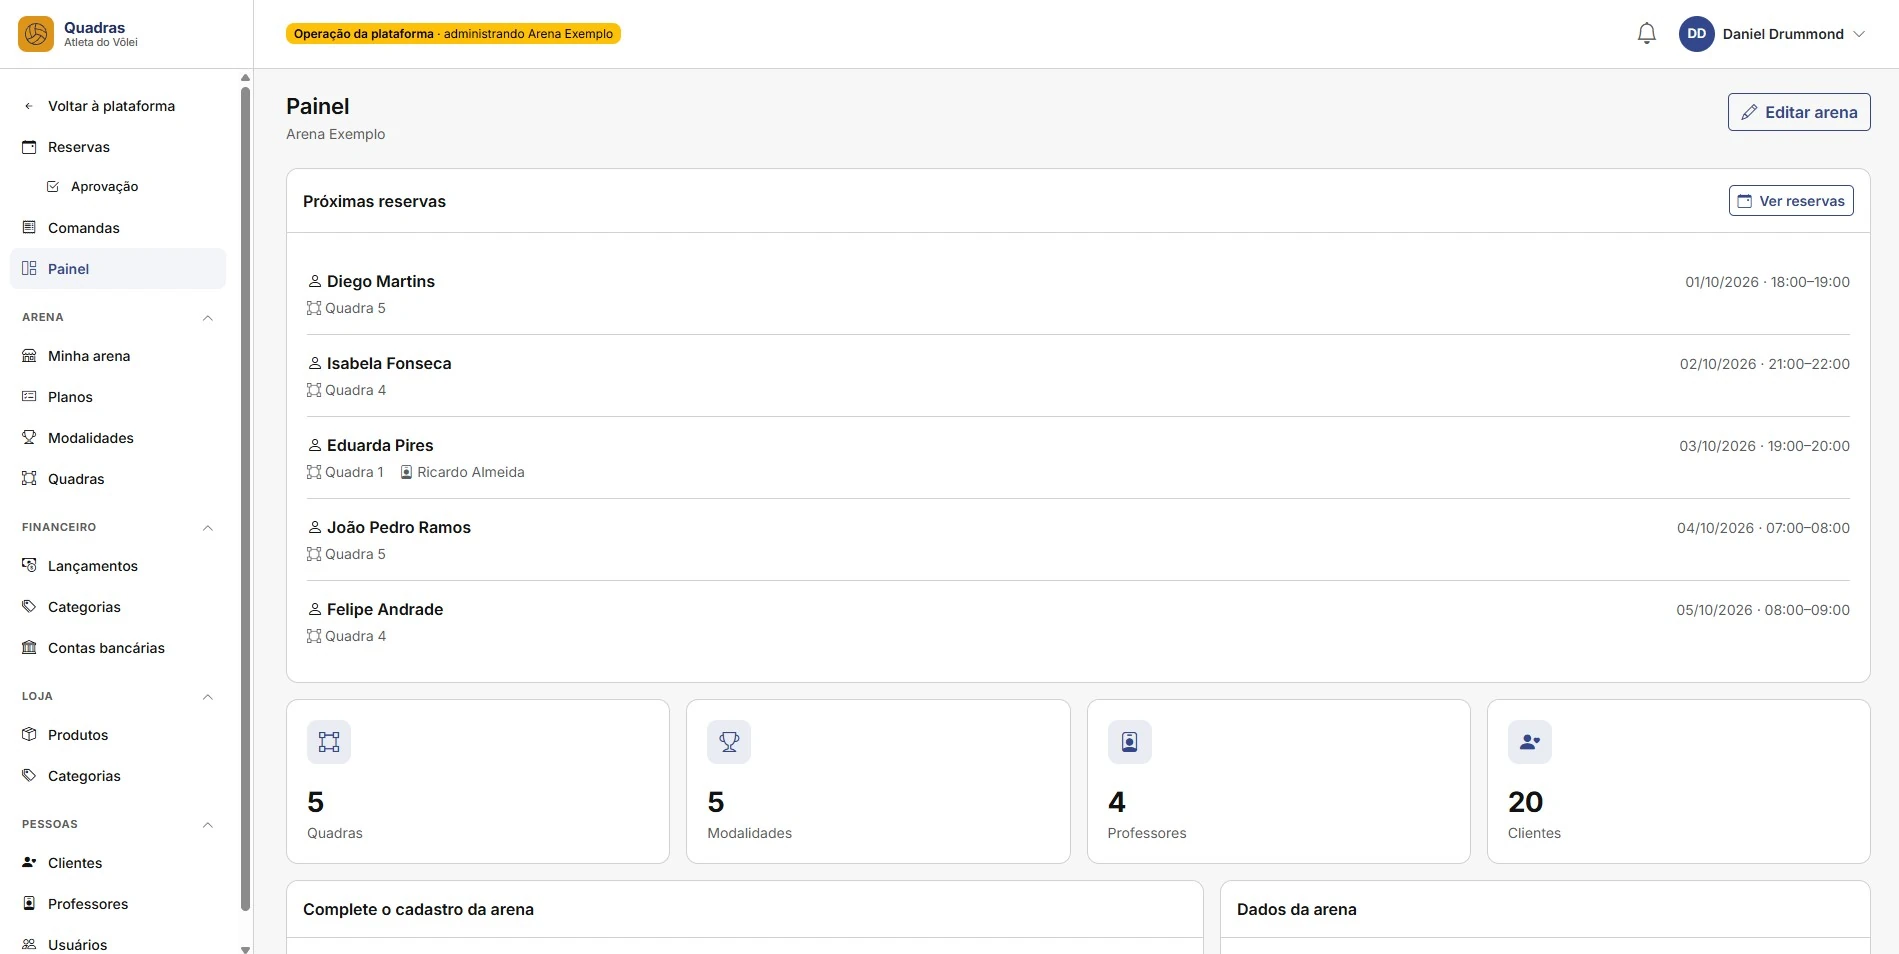Click the list icon beside Comandas
The image size is (1899, 954).
click(29, 228)
